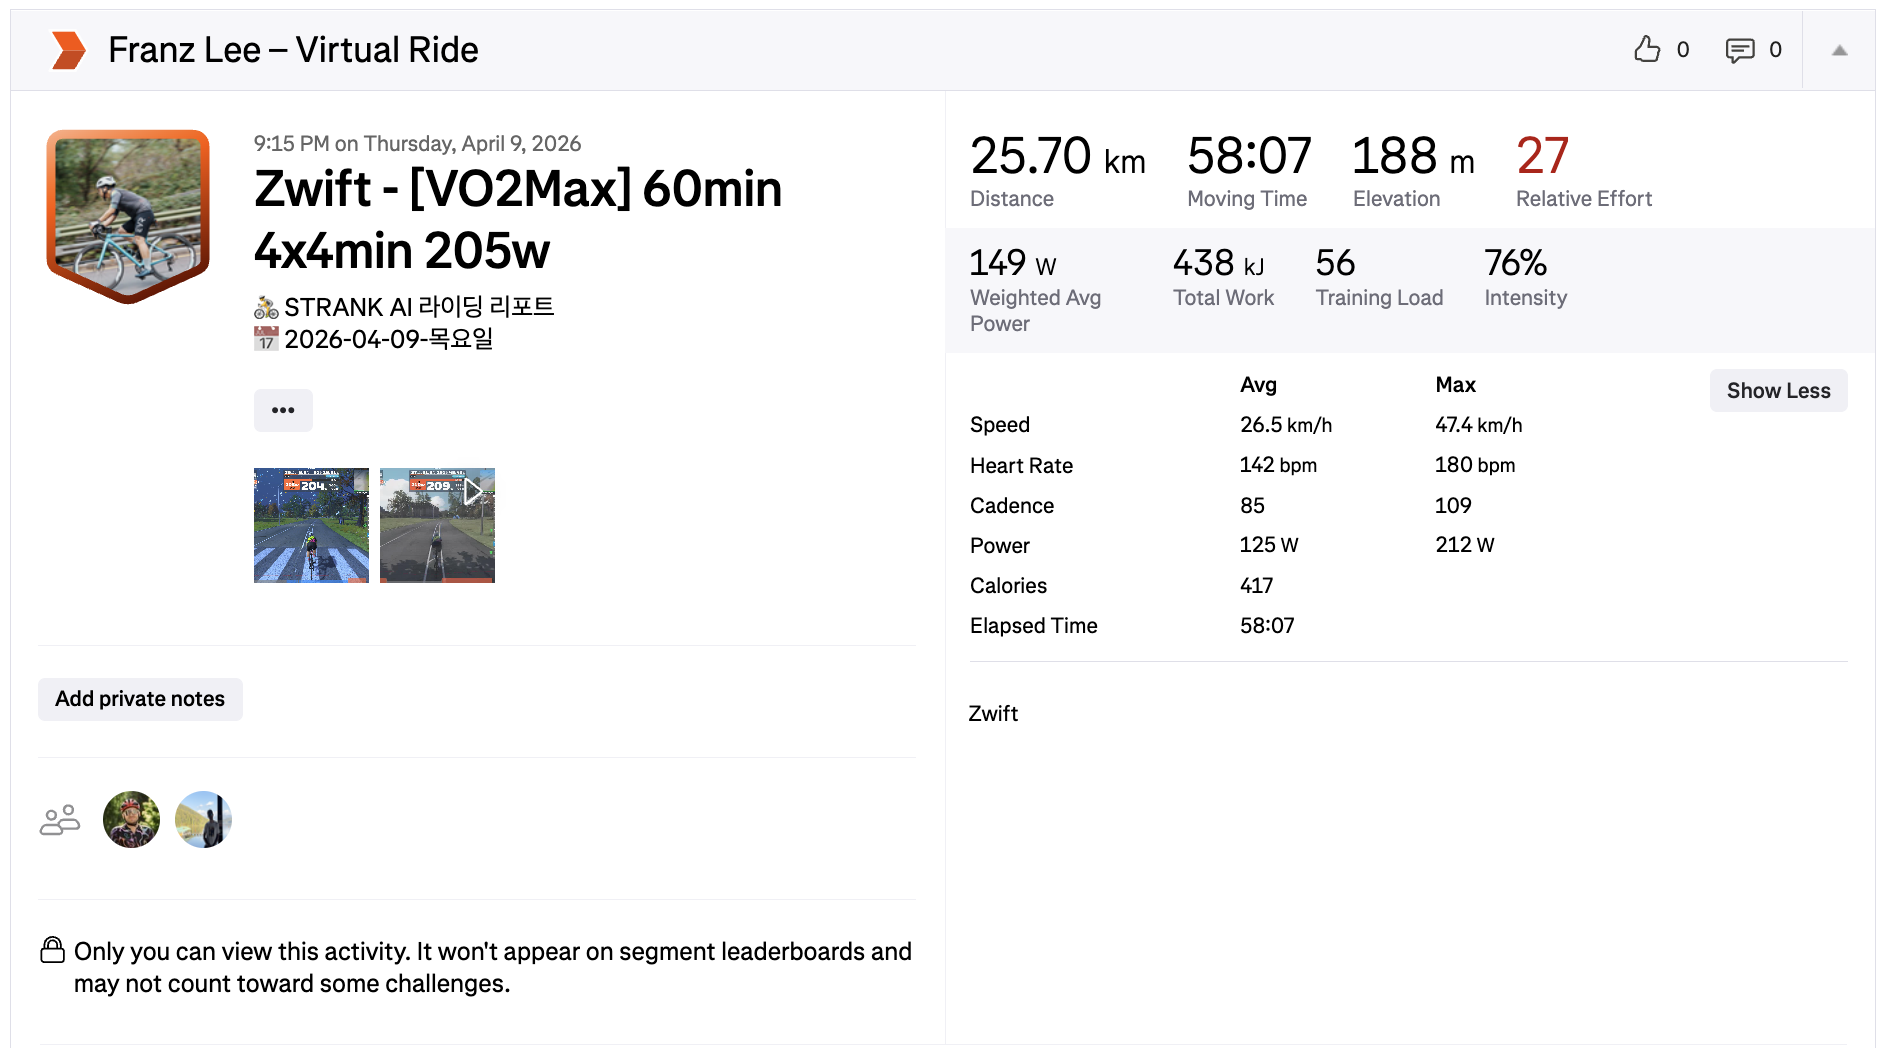This screenshot has height=1048, width=1880.
Task: Open the comments speech bubble icon
Action: coord(1740,50)
